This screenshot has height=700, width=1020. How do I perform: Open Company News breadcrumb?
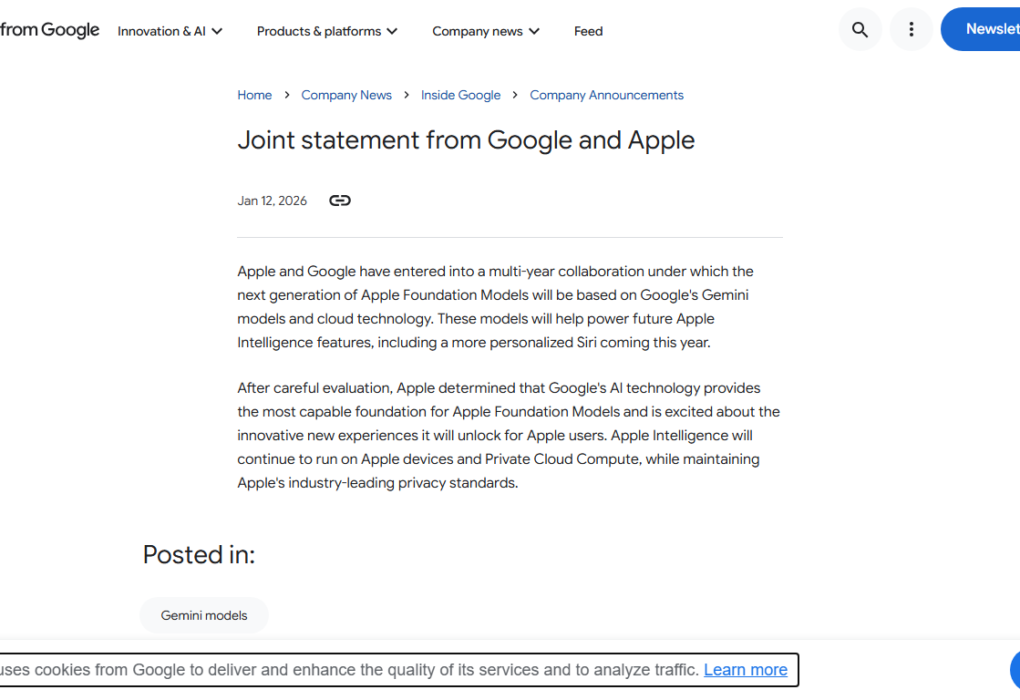346,95
